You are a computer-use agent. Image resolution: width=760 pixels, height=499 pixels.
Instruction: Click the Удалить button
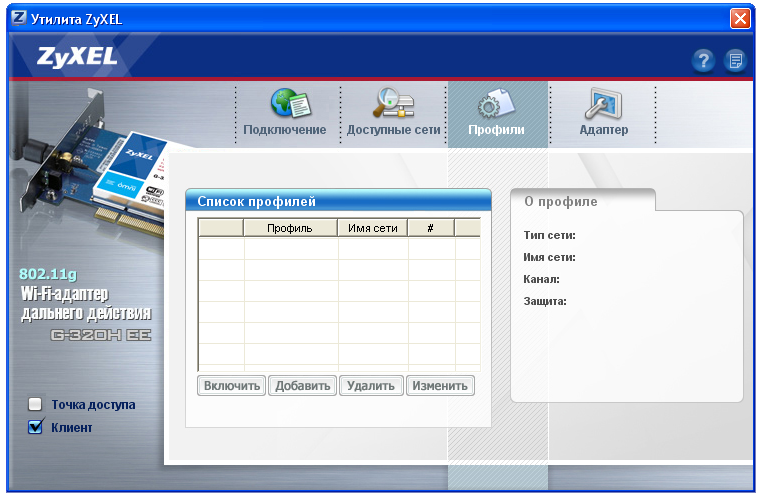(x=371, y=386)
